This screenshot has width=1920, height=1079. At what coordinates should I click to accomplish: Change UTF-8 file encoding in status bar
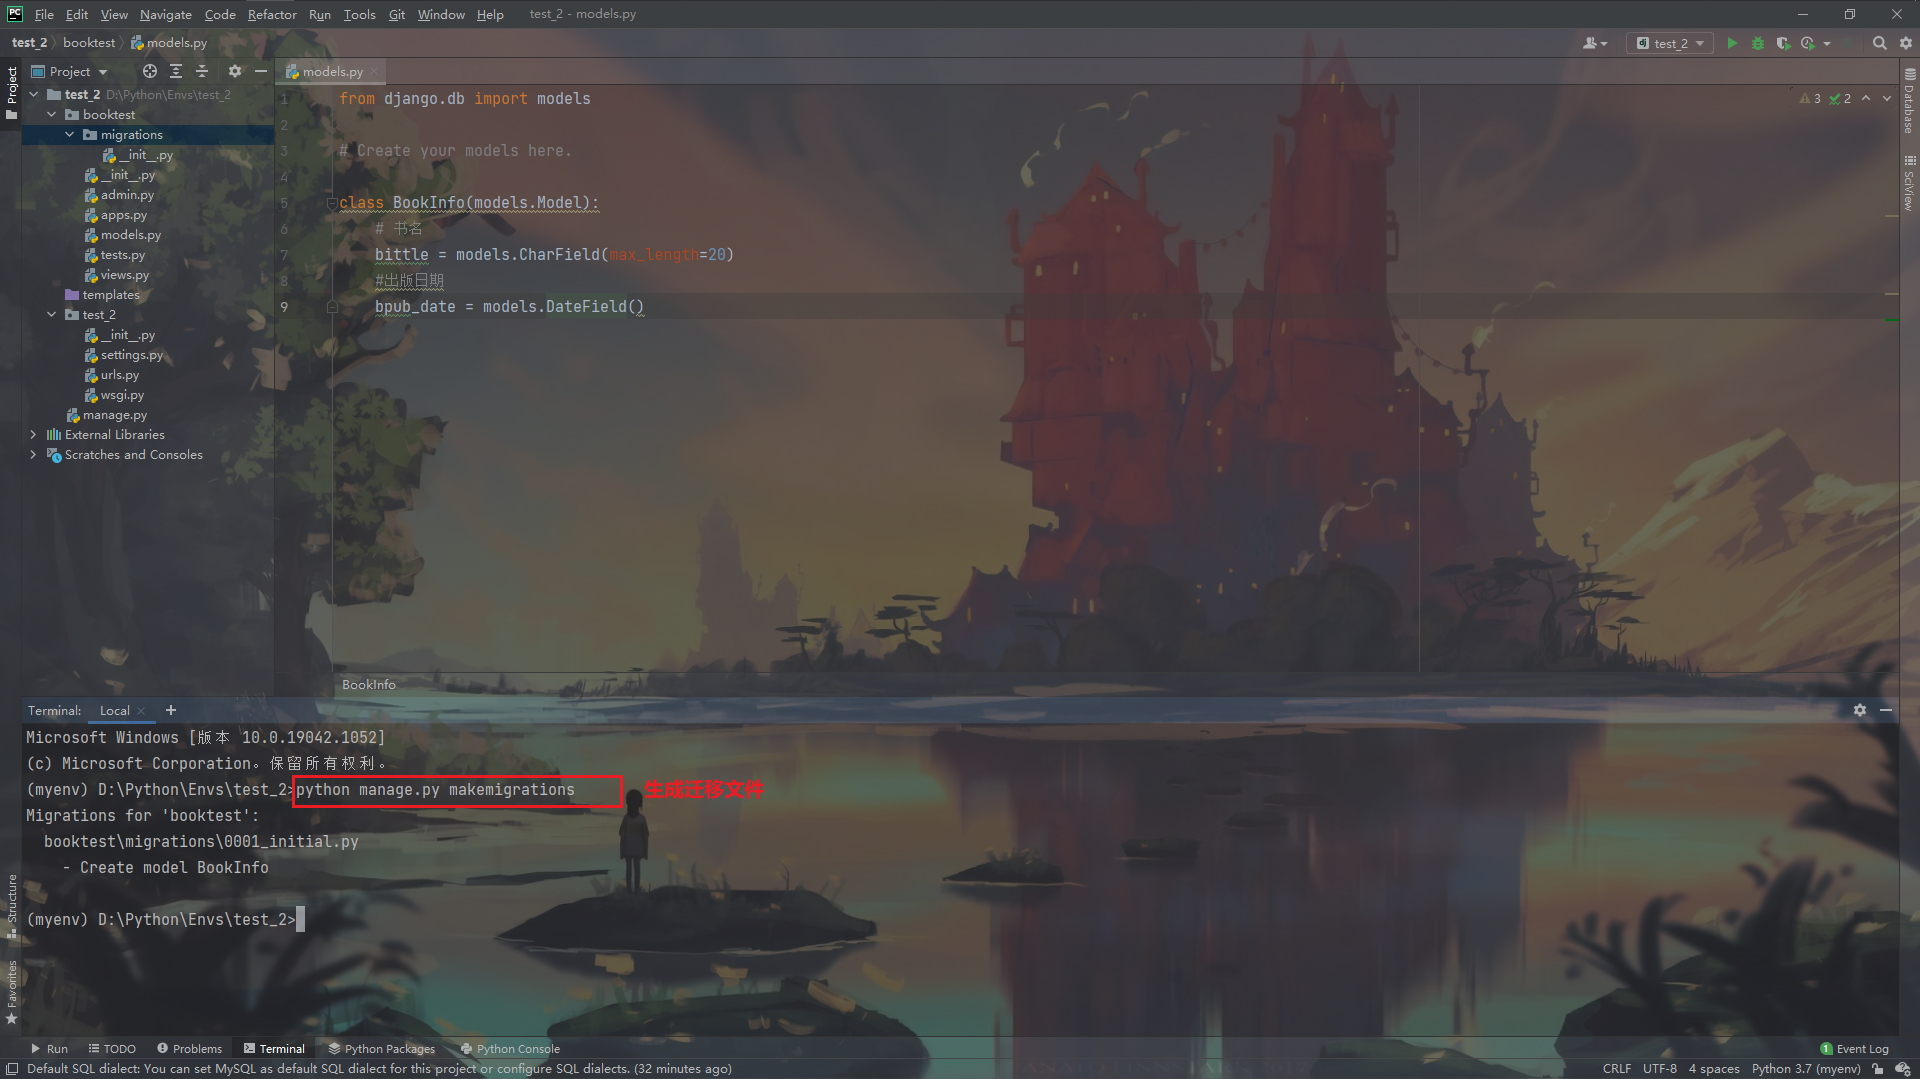point(1659,1069)
